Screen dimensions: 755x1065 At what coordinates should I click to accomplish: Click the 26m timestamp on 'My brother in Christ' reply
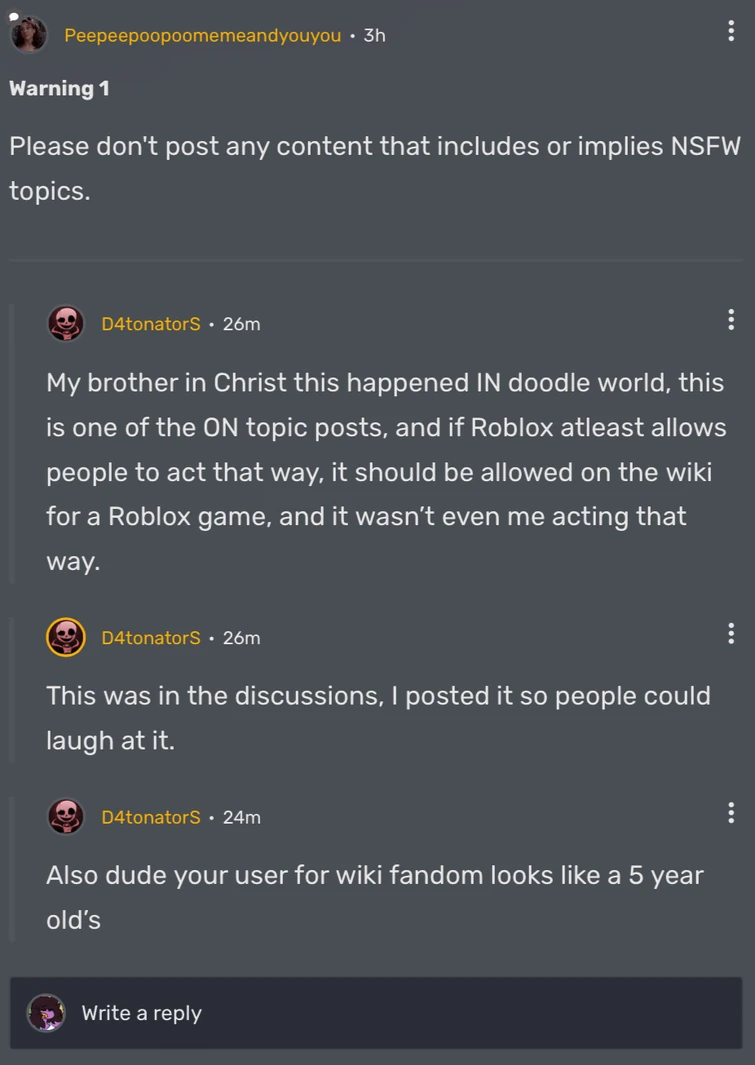pos(241,324)
